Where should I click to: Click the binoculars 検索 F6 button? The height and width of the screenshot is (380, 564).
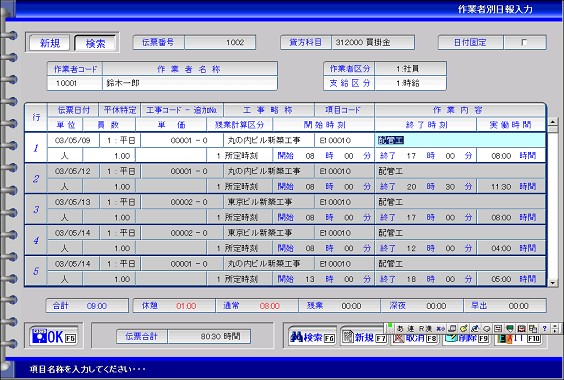[x=312, y=337]
